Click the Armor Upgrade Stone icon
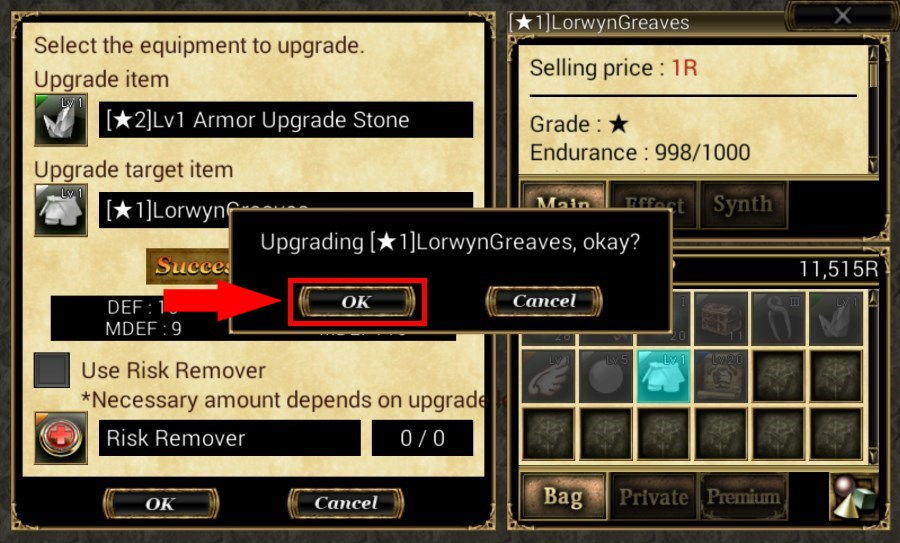 click(x=61, y=119)
